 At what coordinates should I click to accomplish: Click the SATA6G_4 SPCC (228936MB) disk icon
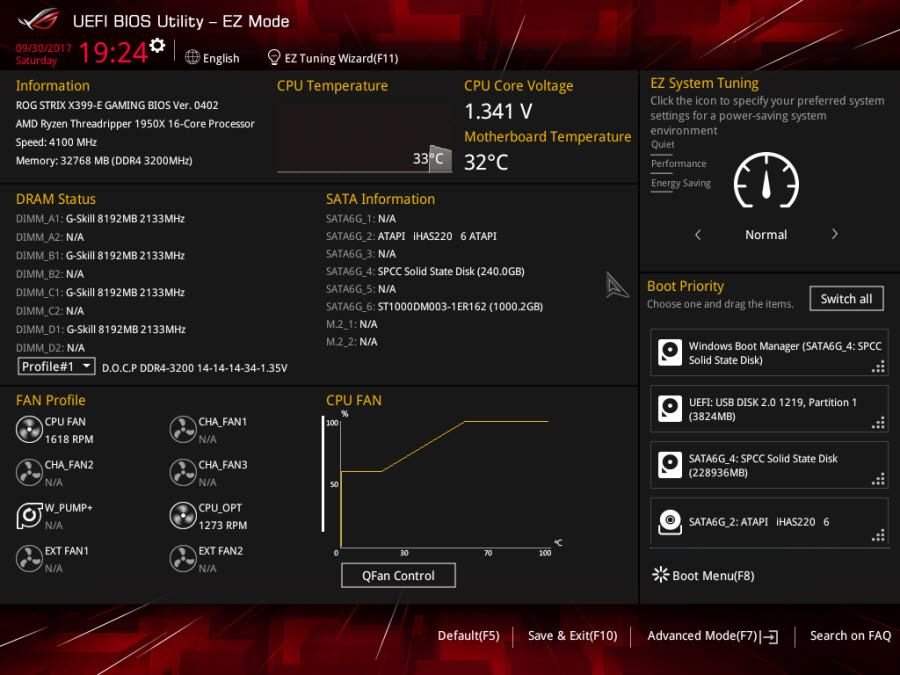pyautogui.click(x=670, y=465)
